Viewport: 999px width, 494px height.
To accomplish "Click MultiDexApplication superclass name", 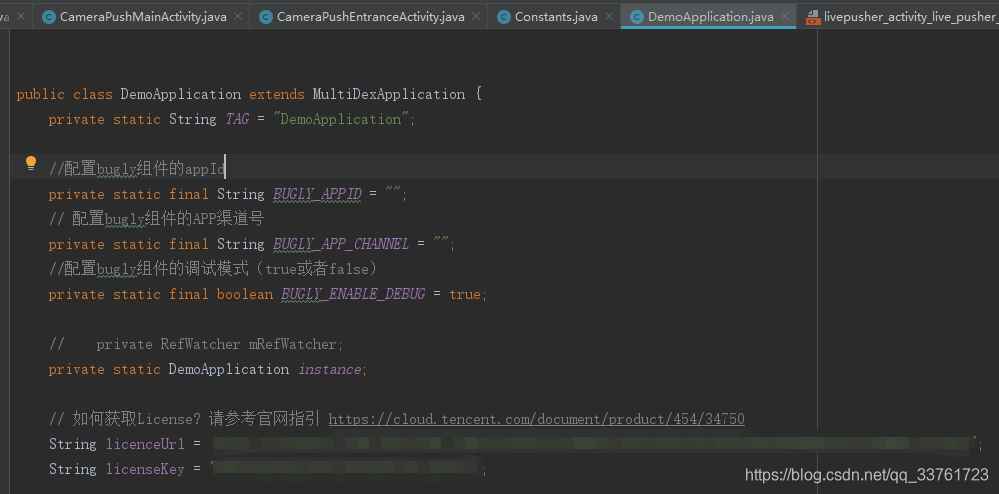I will point(389,94).
